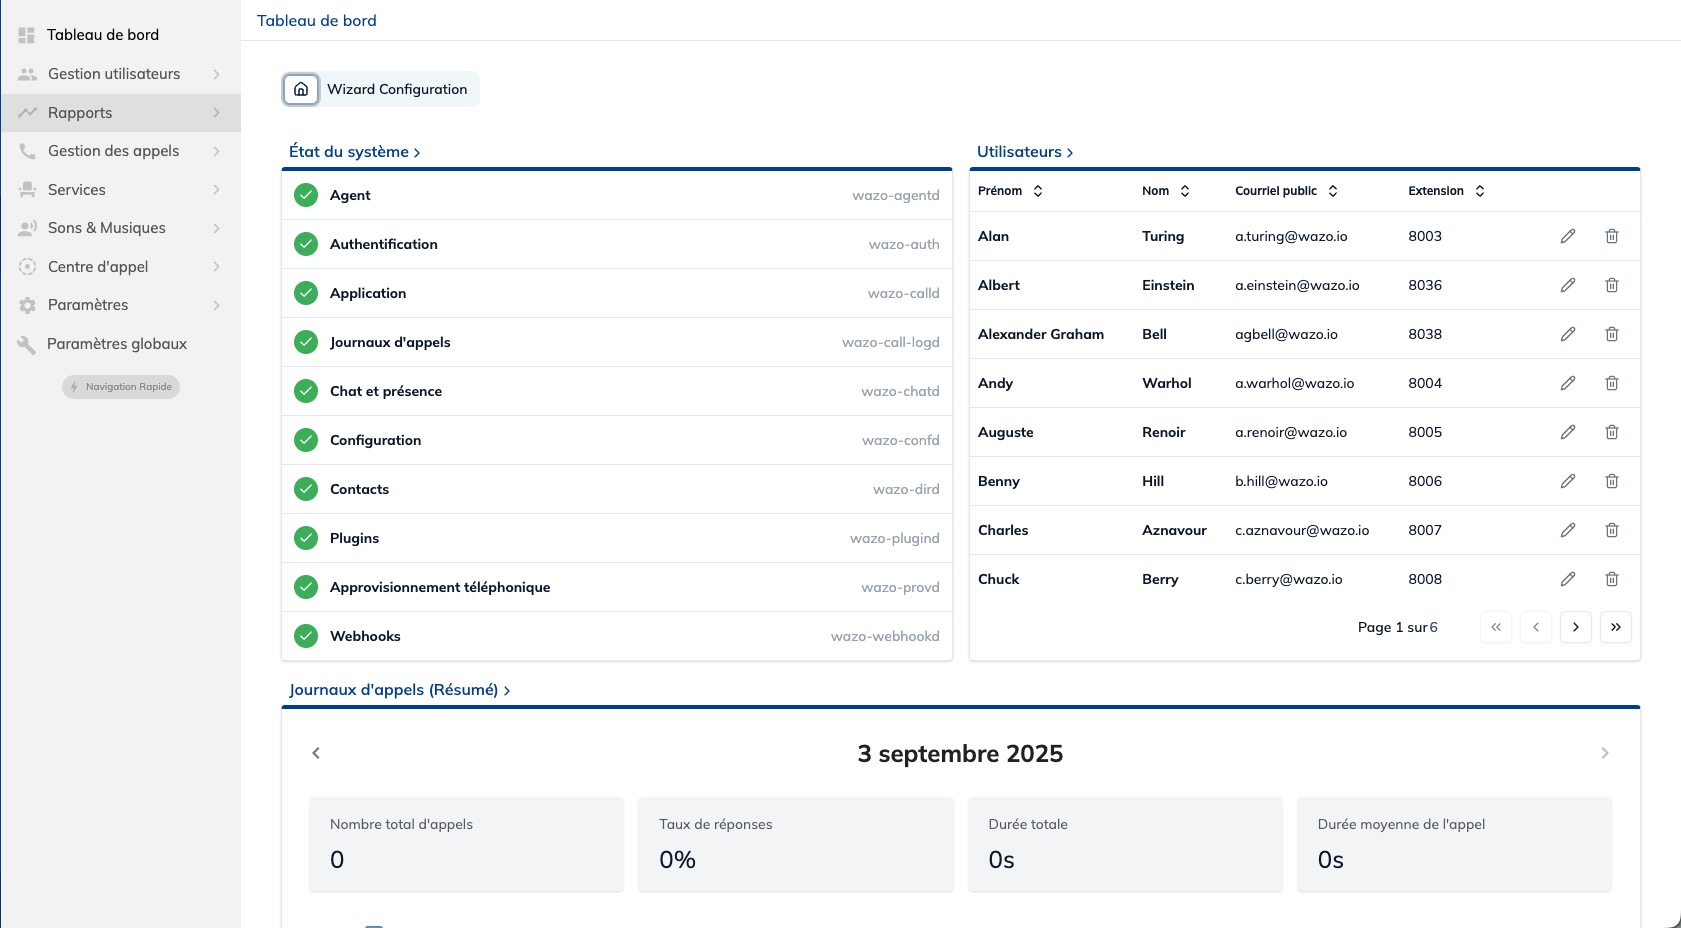Screen dimensions: 1681x928
Task: Click the Tableau de bord header title
Action: [x=317, y=21]
